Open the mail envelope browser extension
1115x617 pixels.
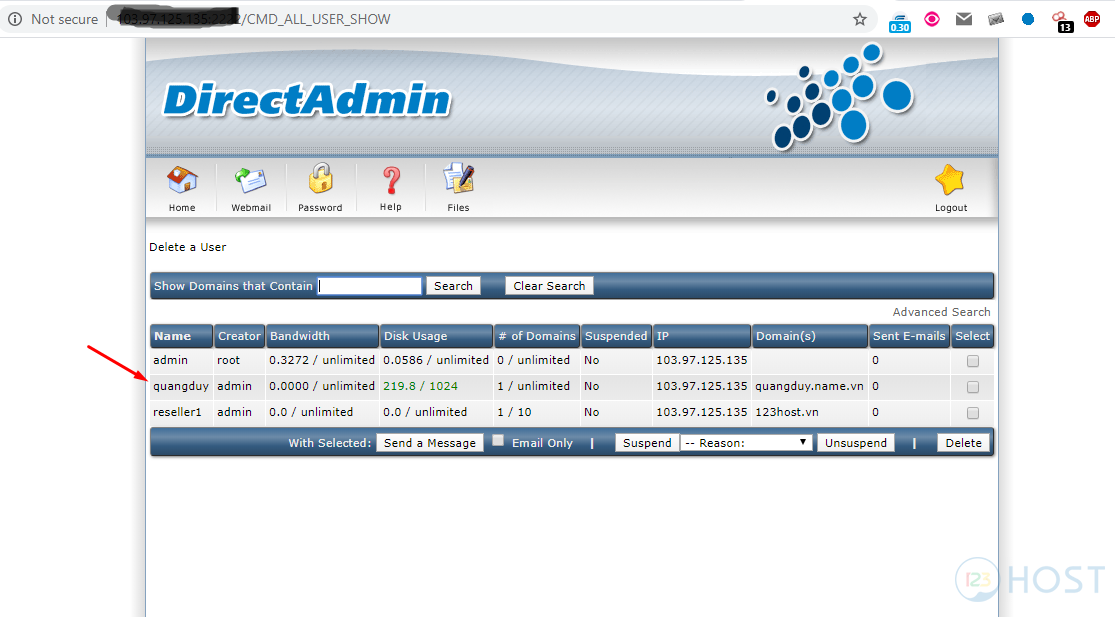point(964,19)
